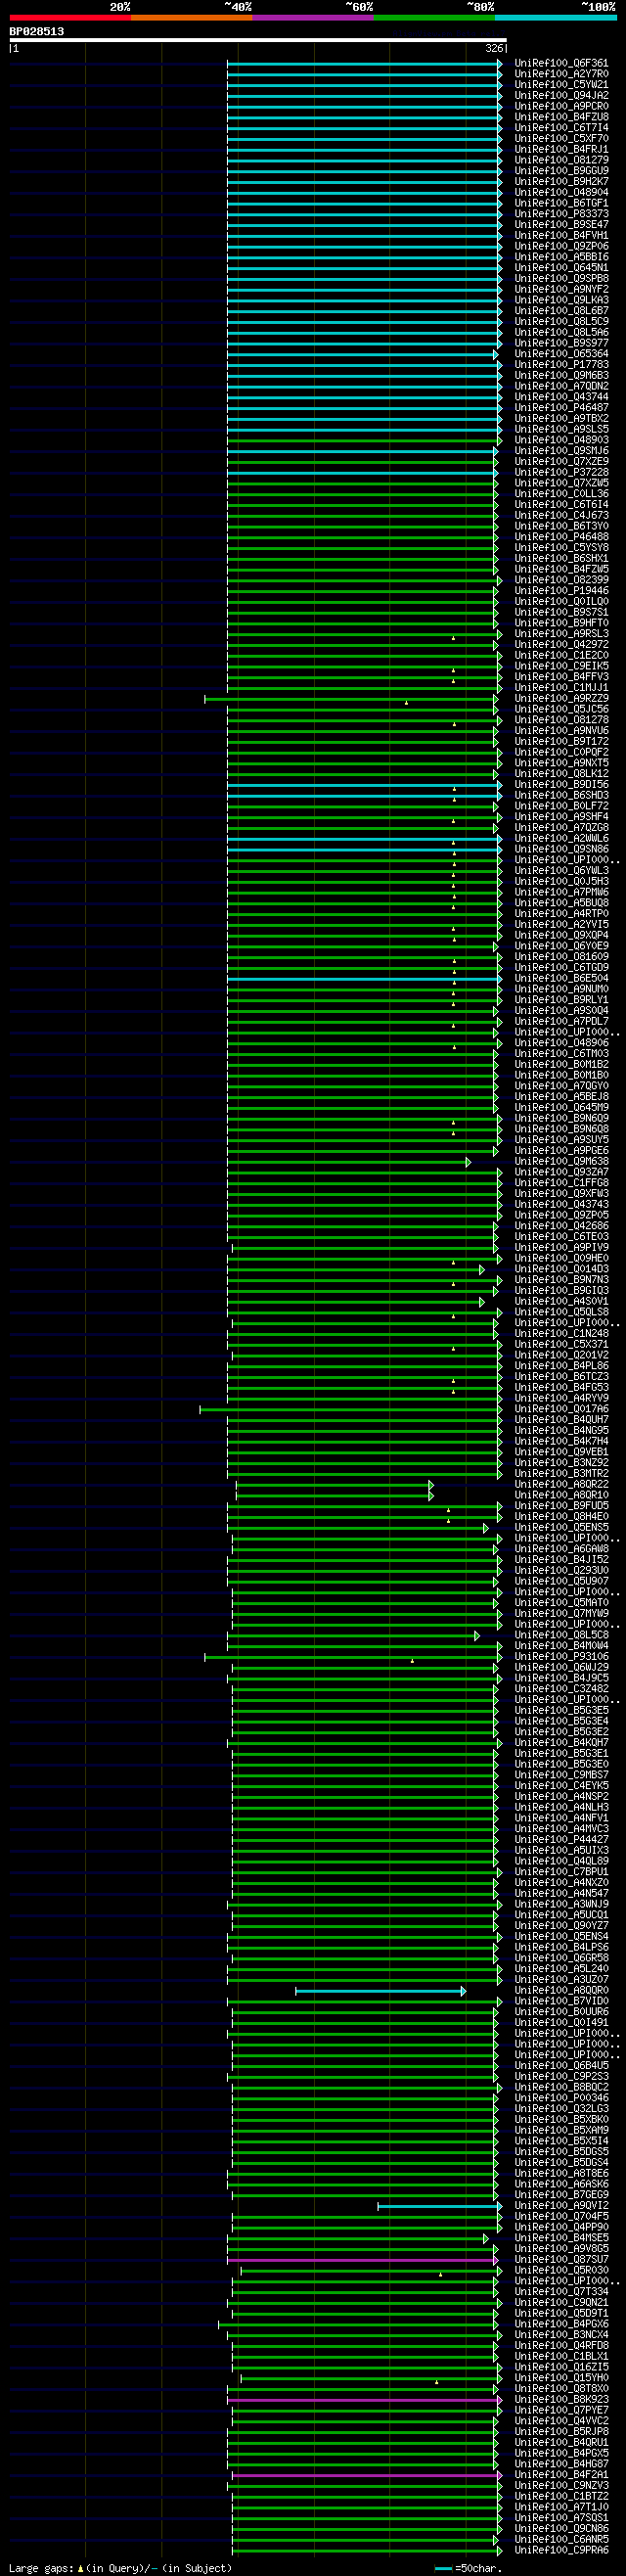Select the UniRef100_Q8L5C8 label
The width and height of the screenshot is (626, 2576).
561,1636
